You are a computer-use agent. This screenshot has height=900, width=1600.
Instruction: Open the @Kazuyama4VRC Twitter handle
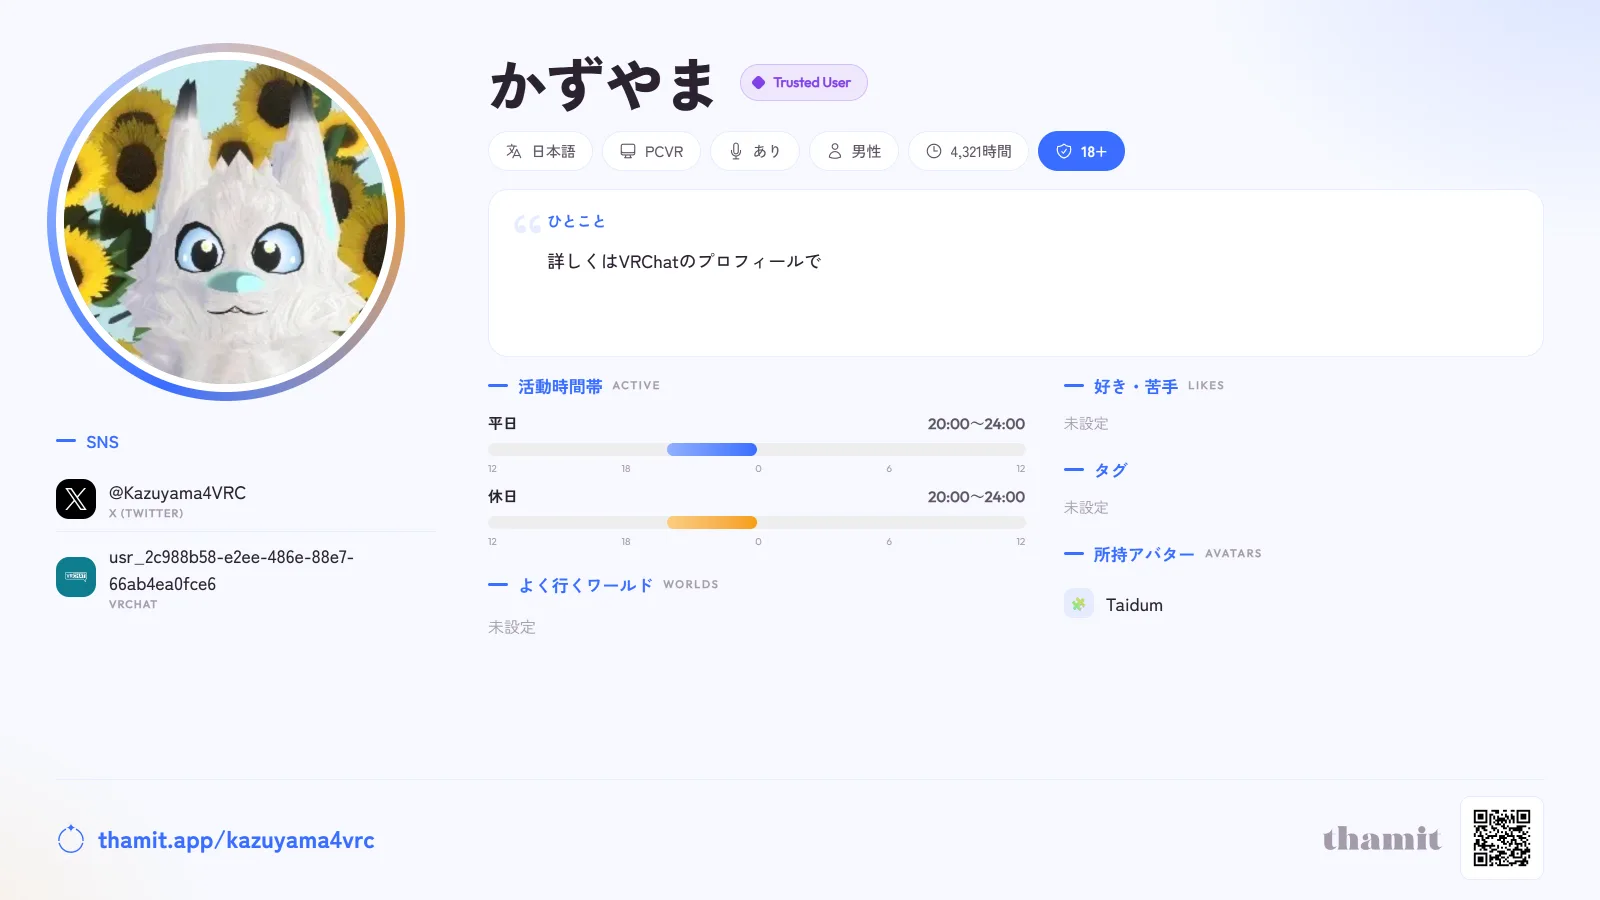point(177,493)
